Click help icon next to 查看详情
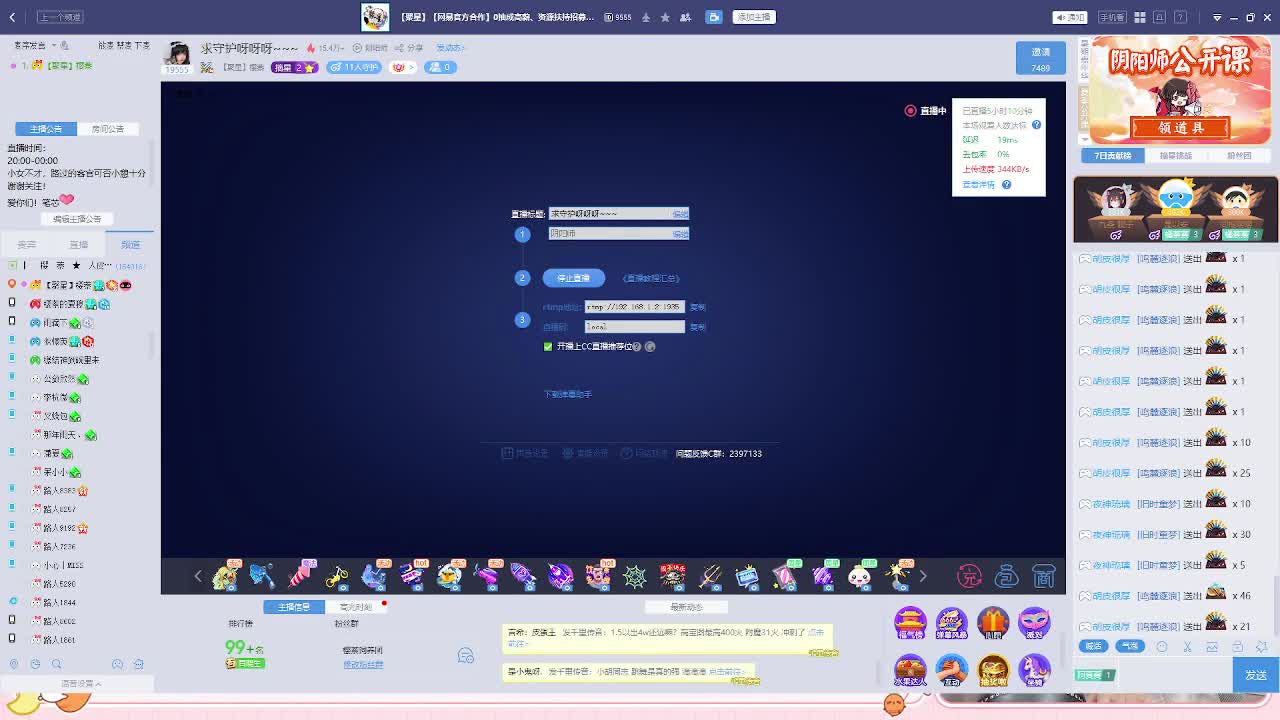The image size is (1280, 720). pos(1006,184)
